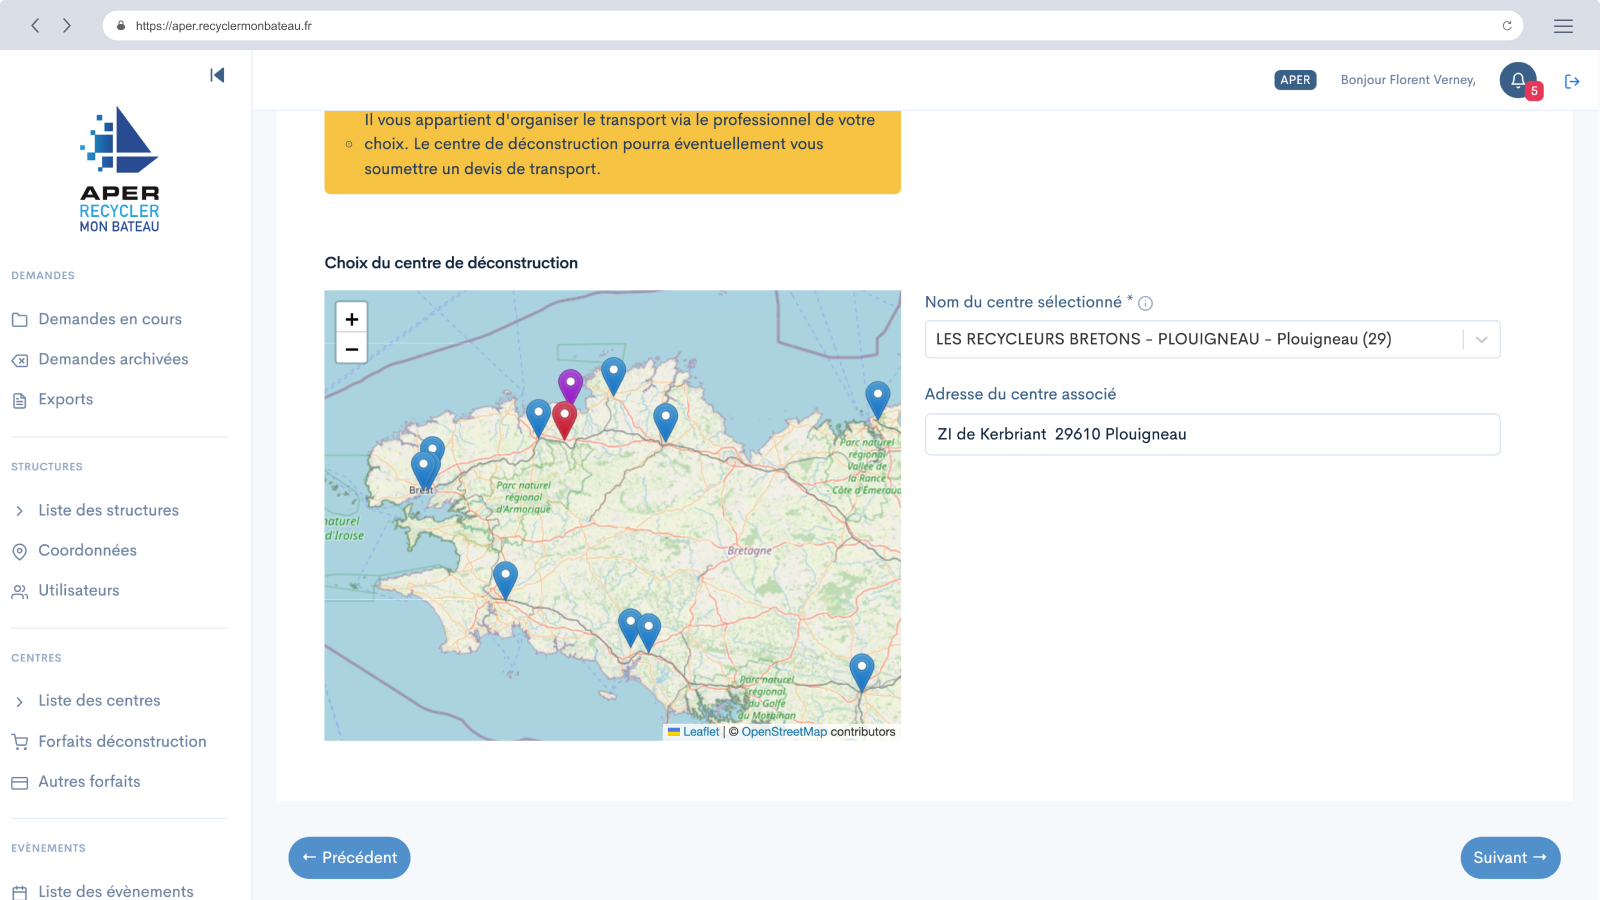Image resolution: width=1600 pixels, height=900 pixels.
Task: Go back with browser back arrow
Action: [x=35, y=25]
